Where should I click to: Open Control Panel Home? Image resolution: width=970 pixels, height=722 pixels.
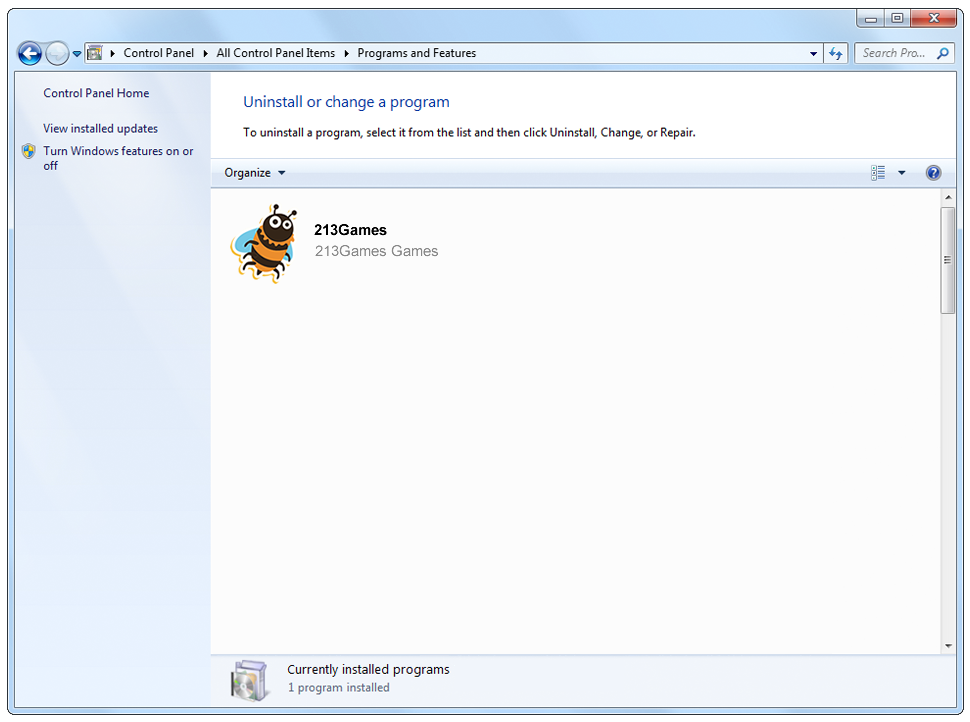coord(96,93)
